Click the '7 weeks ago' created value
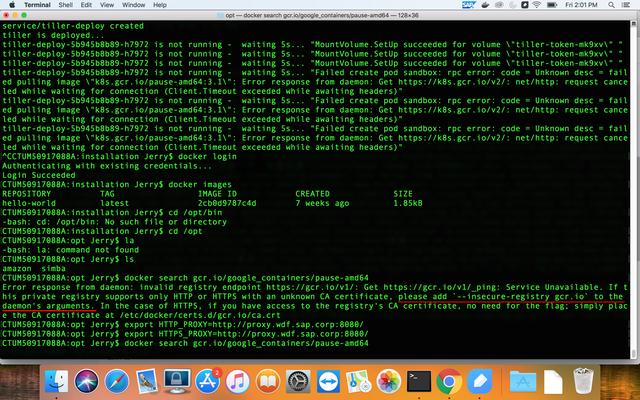640x400 pixels. click(x=322, y=203)
